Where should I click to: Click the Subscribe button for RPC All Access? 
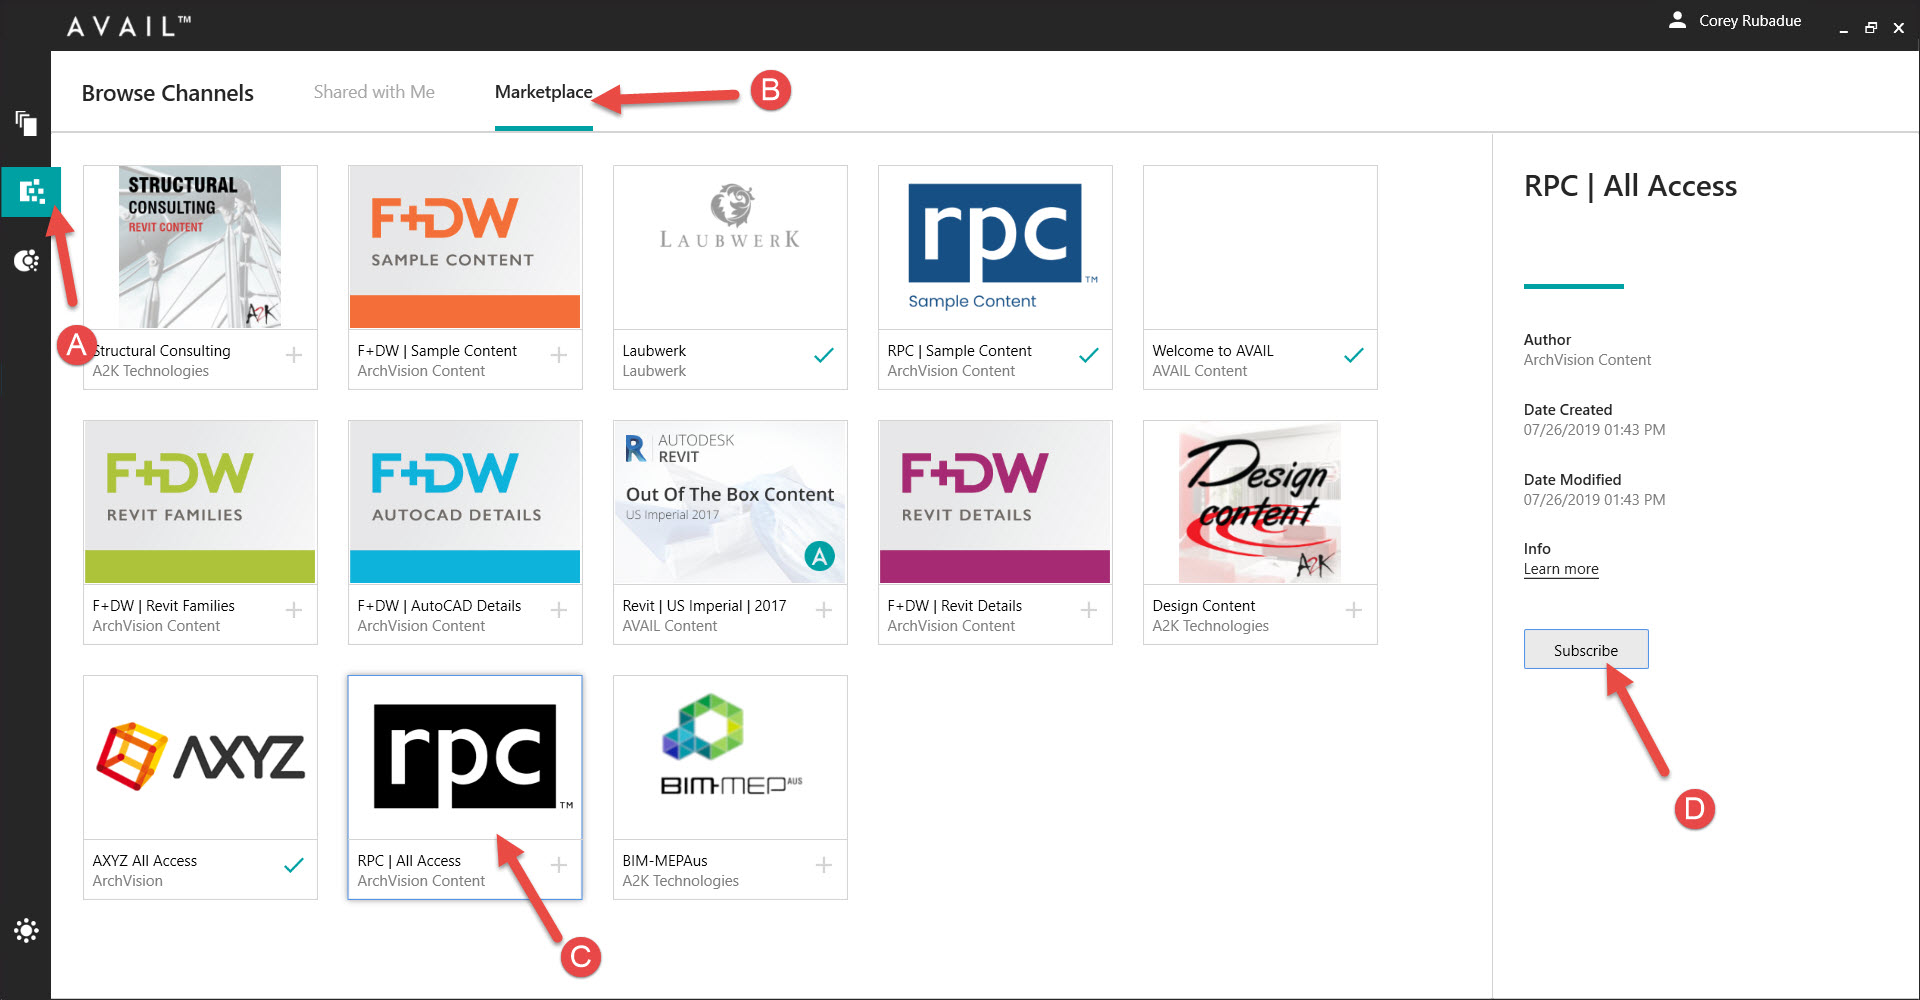pyautogui.click(x=1585, y=649)
